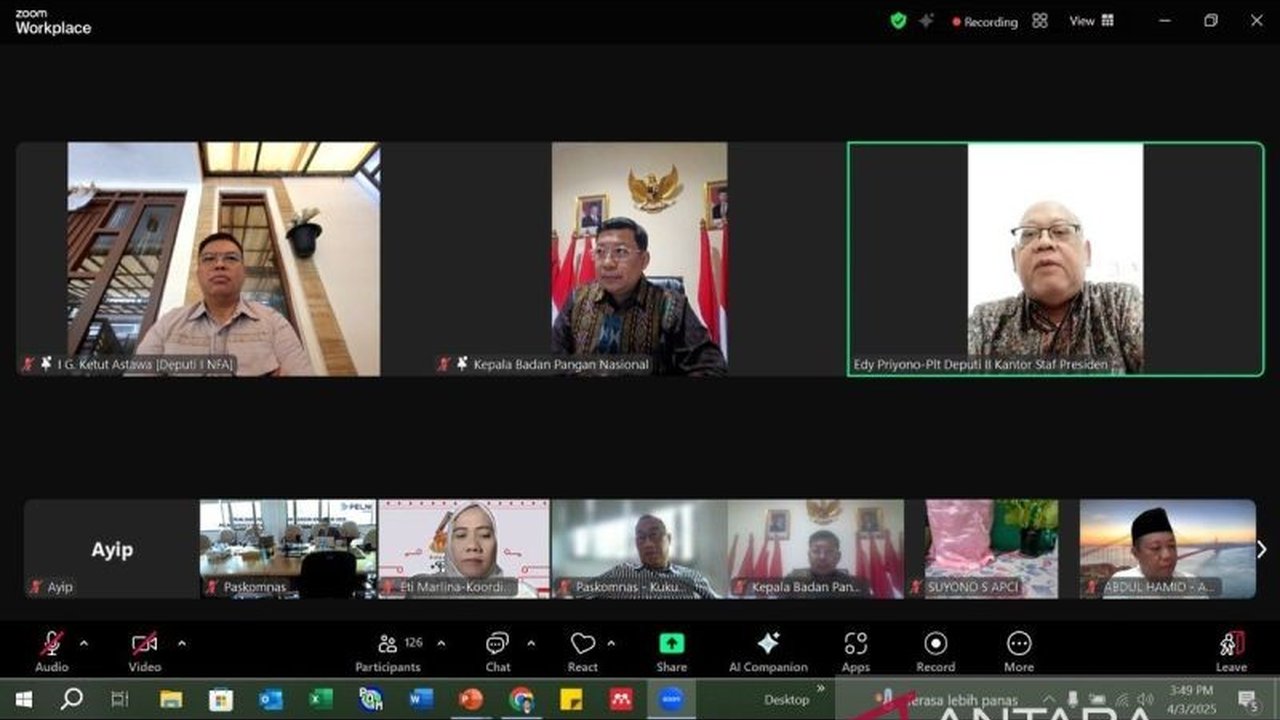Open the Windows Start menu
Screen dimensions: 1280x720
pos(22,700)
